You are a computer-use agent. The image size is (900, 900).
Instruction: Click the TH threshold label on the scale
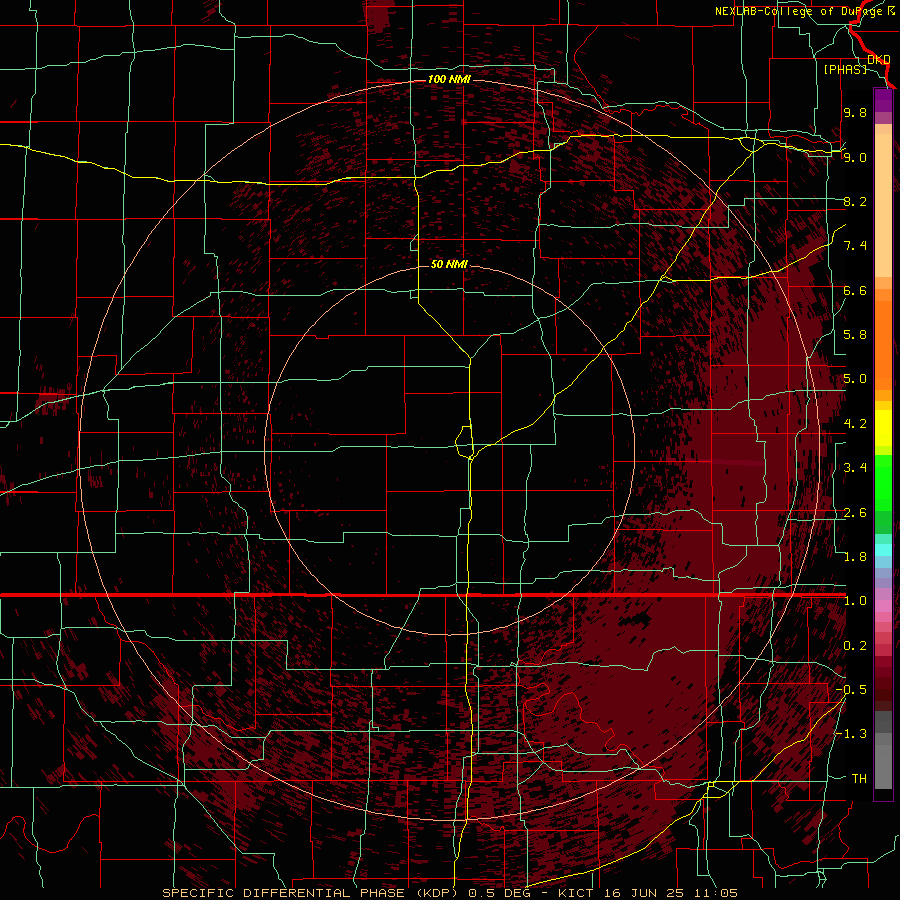click(859, 779)
